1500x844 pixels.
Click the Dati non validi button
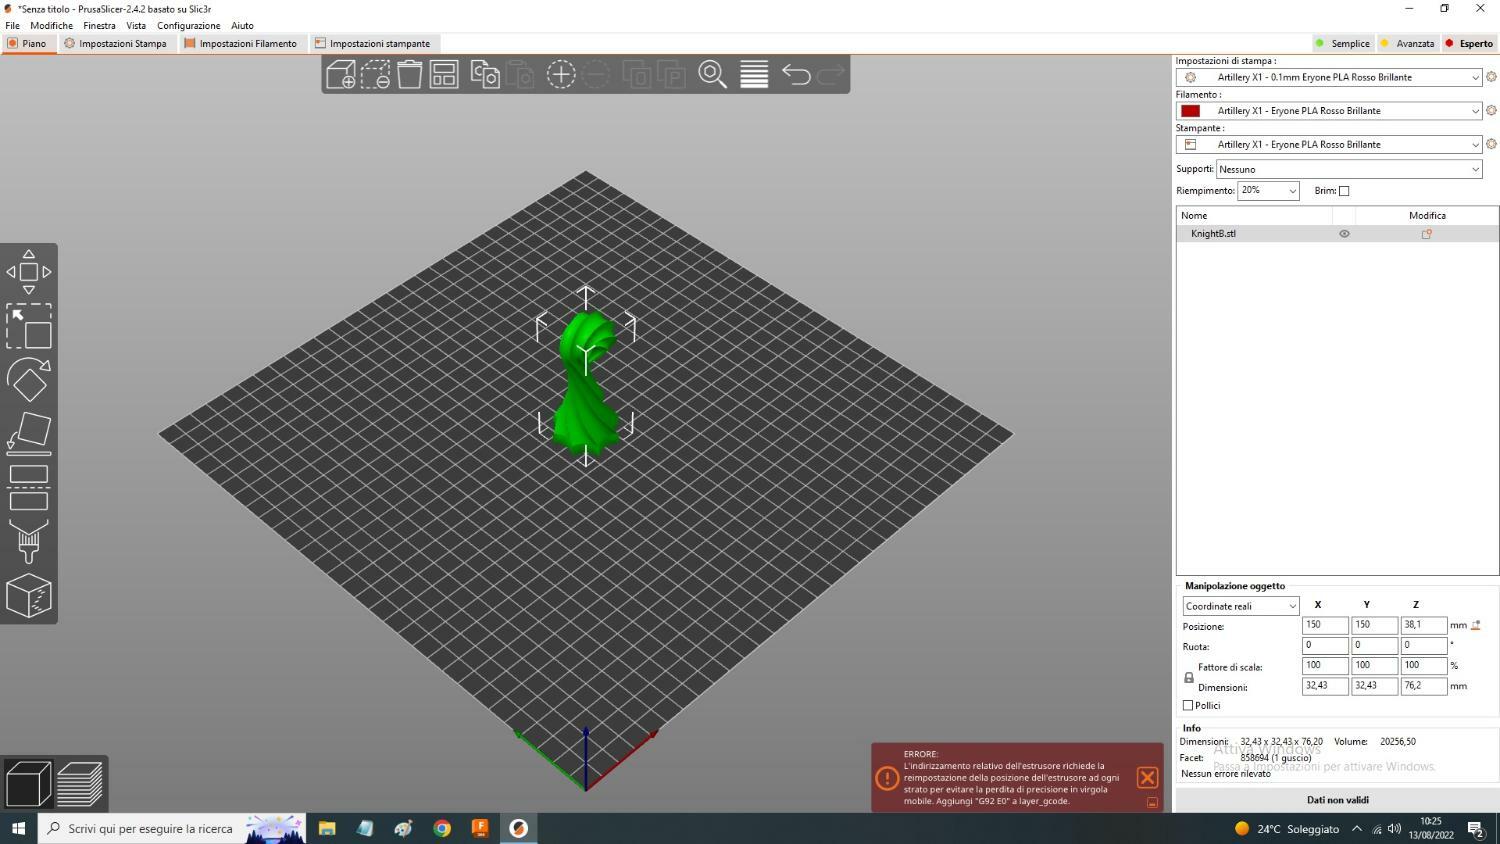(1337, 800)
